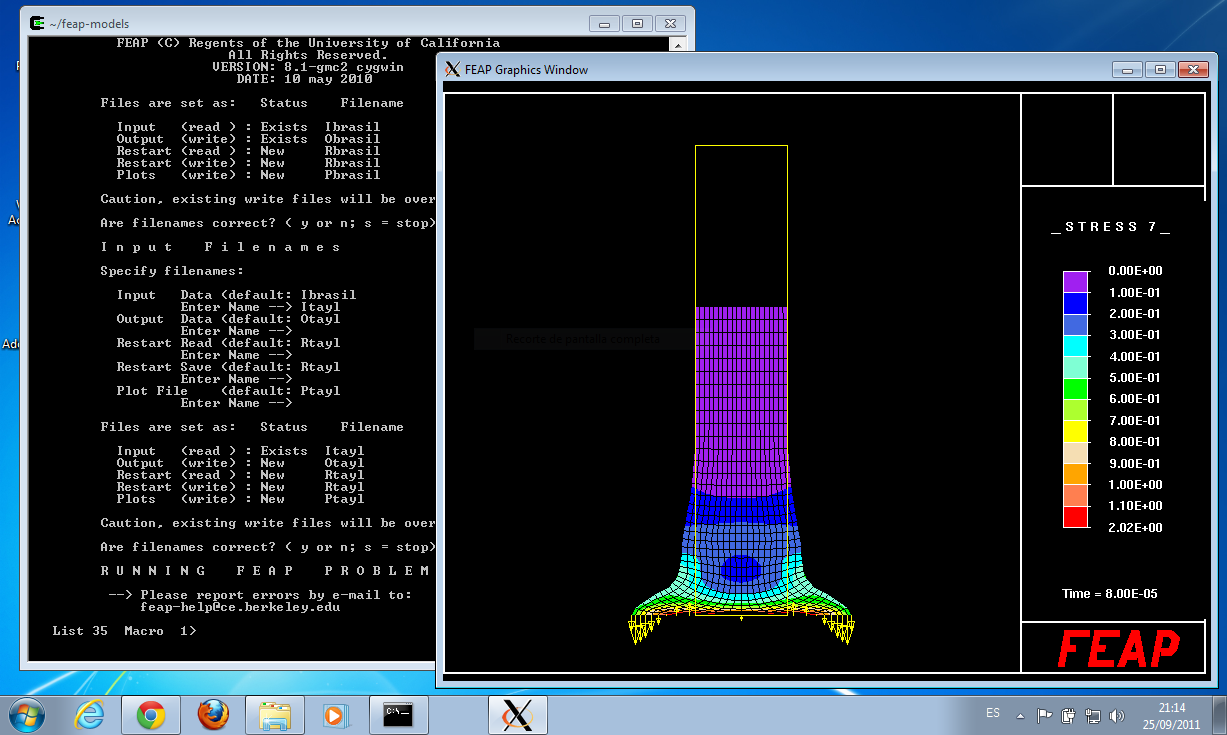Click the "Plots (write) : New Ptayl" line

tap(240, 499)
